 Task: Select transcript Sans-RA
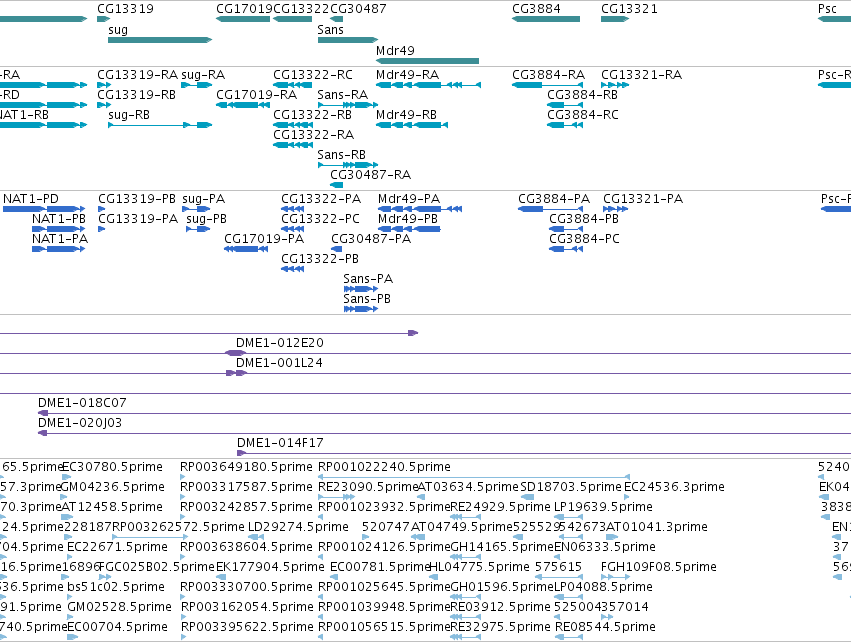point(348,105)
